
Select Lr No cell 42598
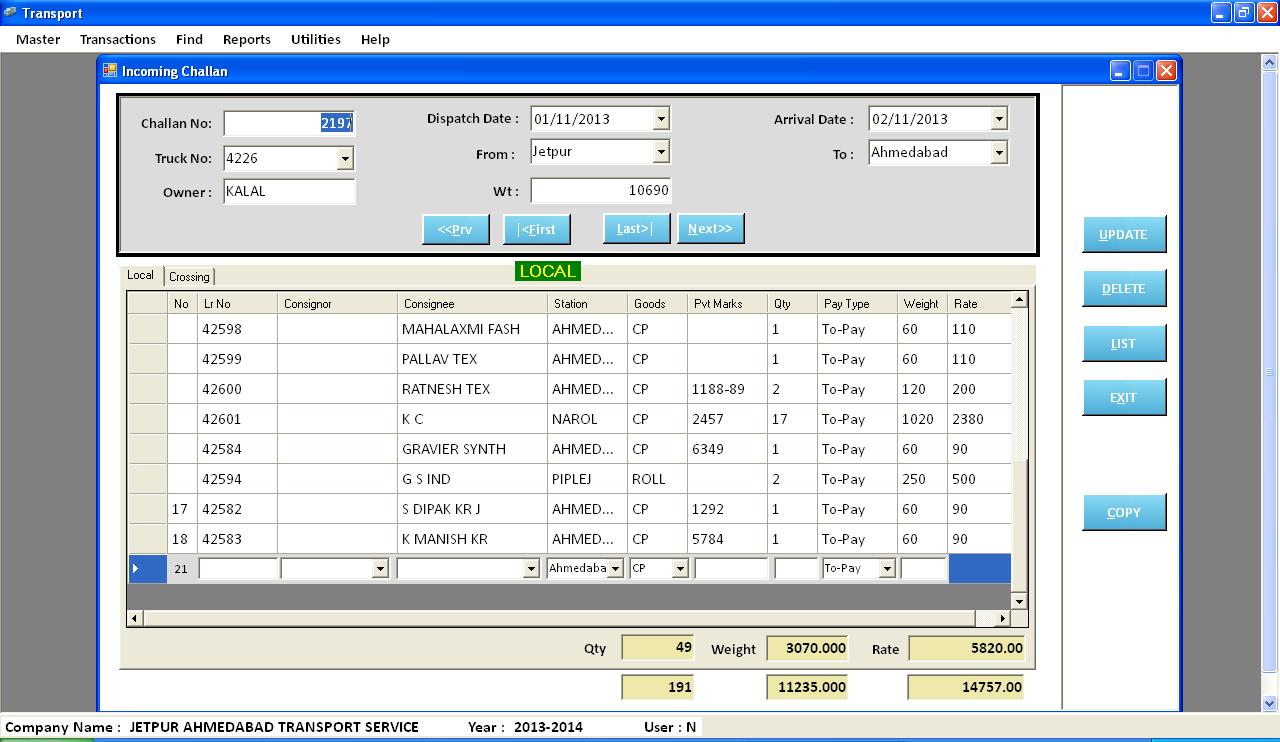tap(237, 329)
